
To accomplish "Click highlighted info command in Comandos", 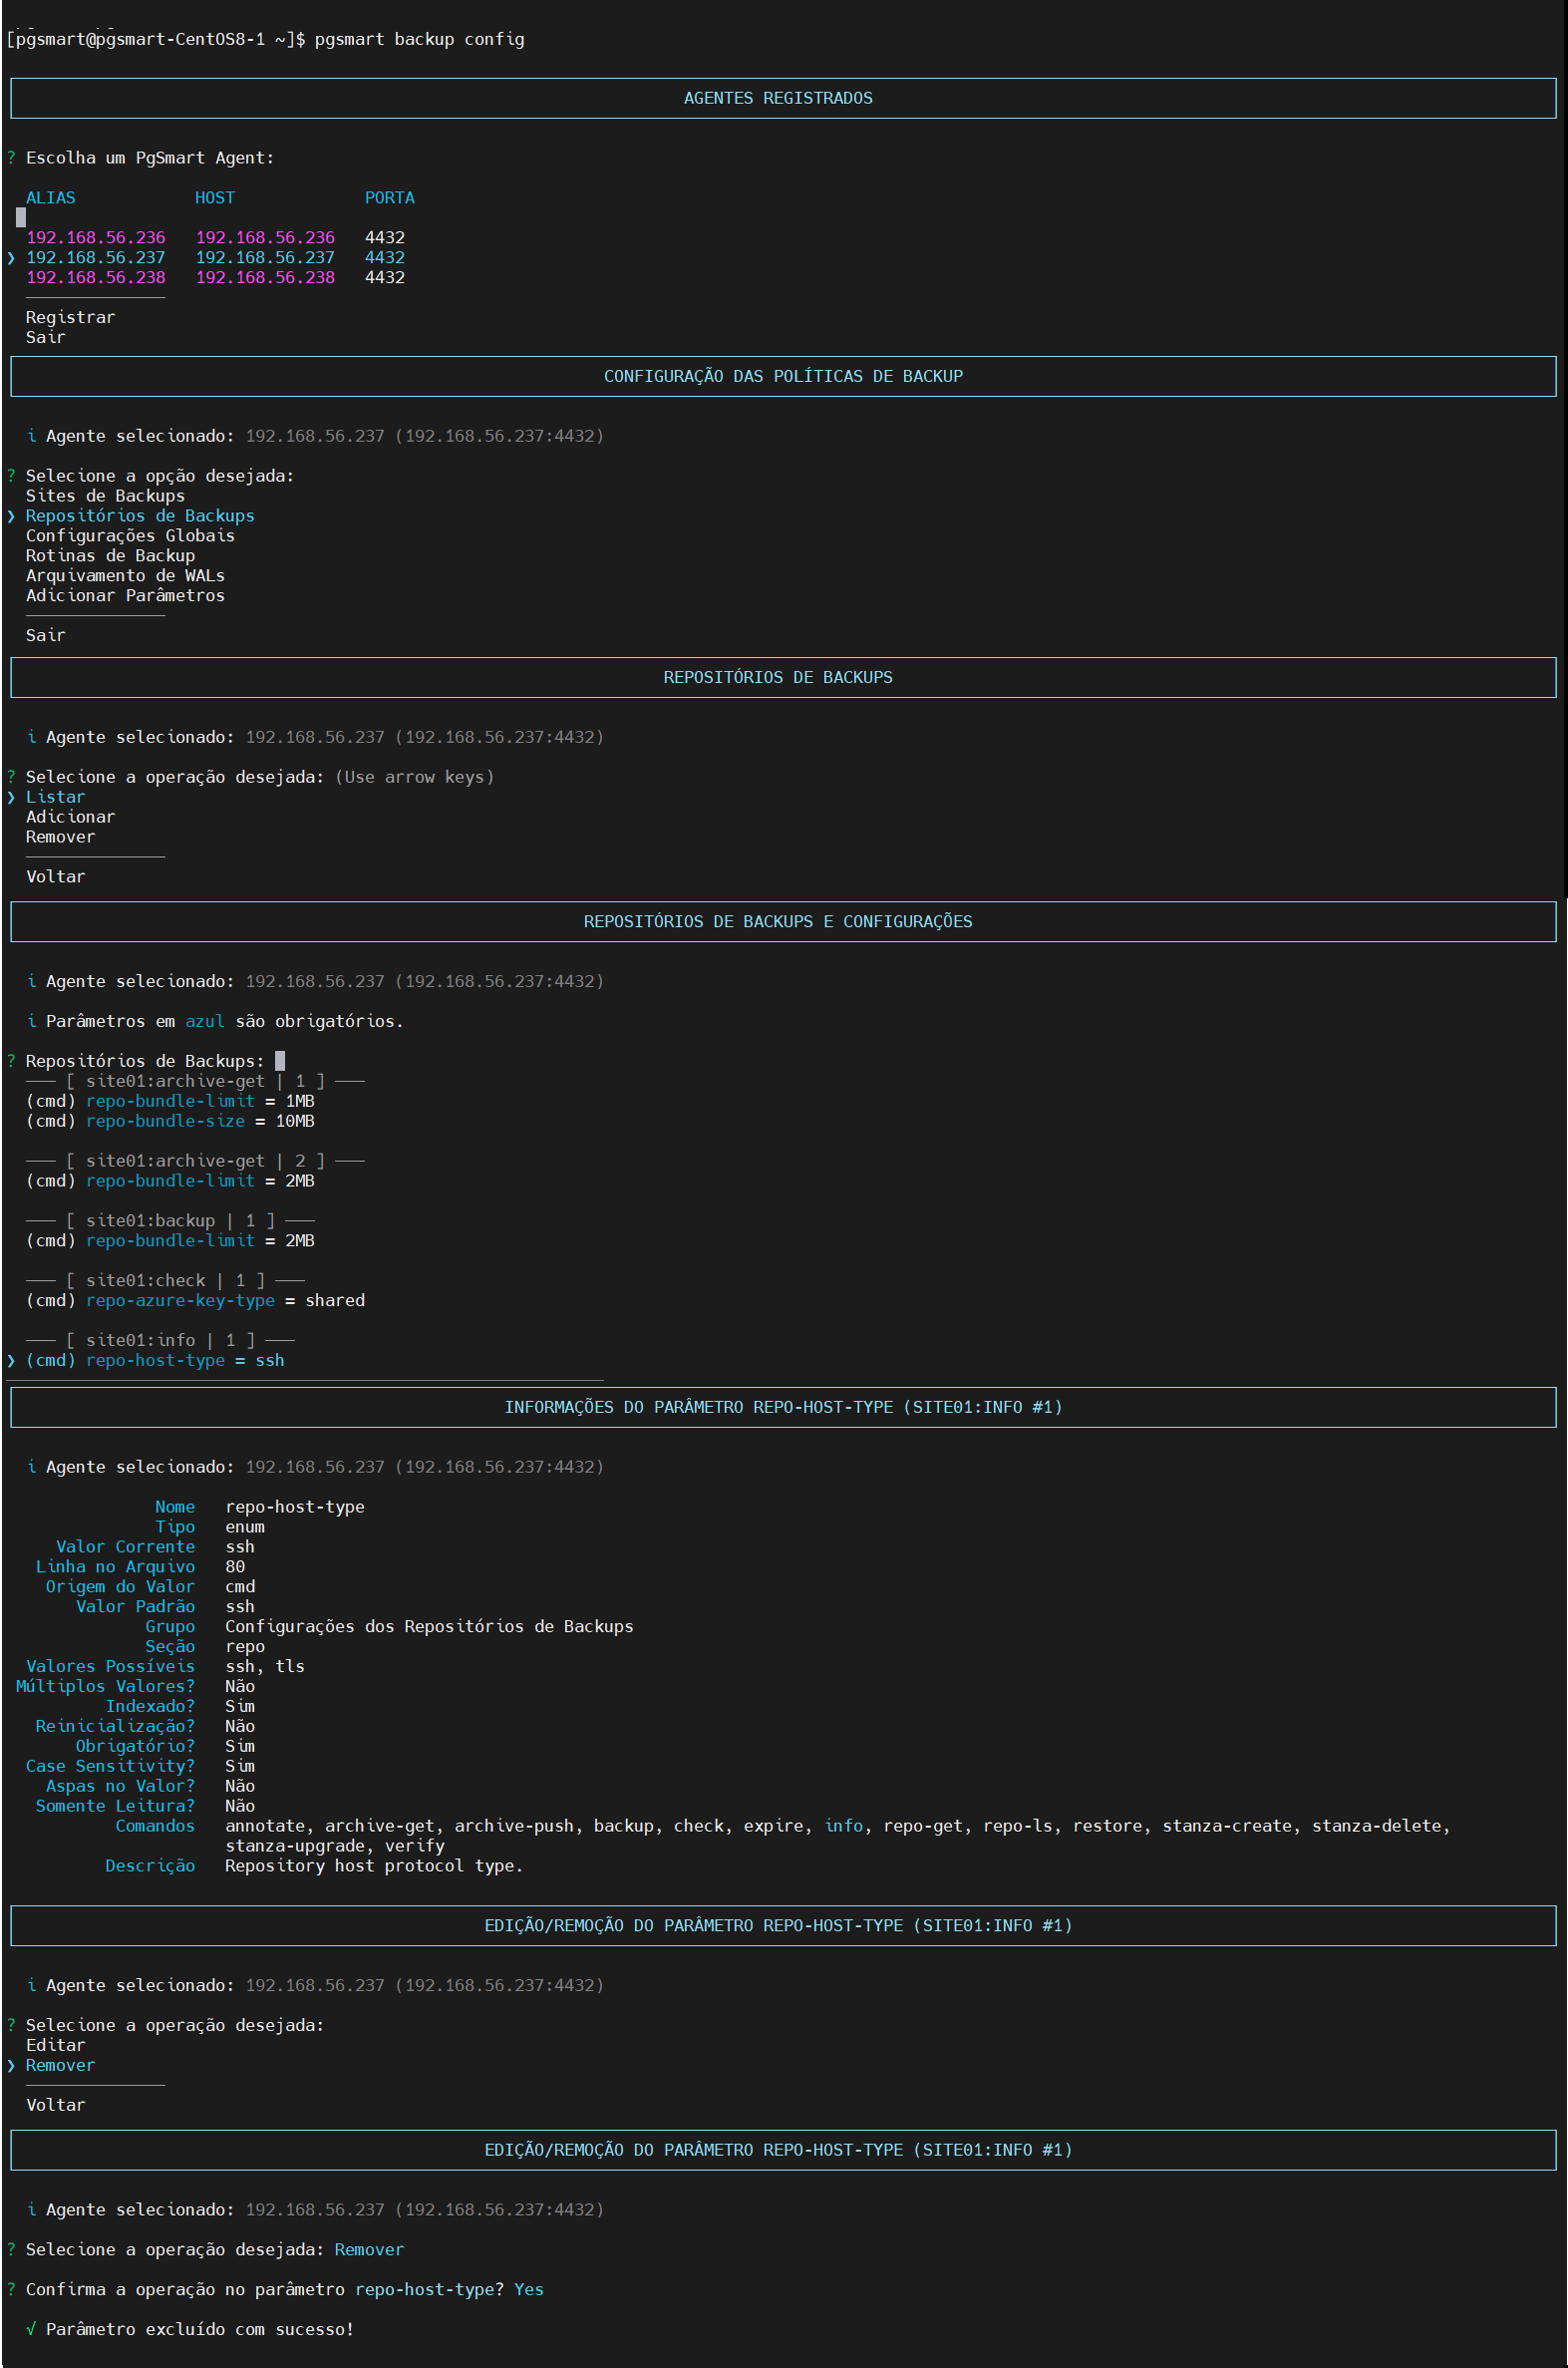I will click(x=844, y=1826).
